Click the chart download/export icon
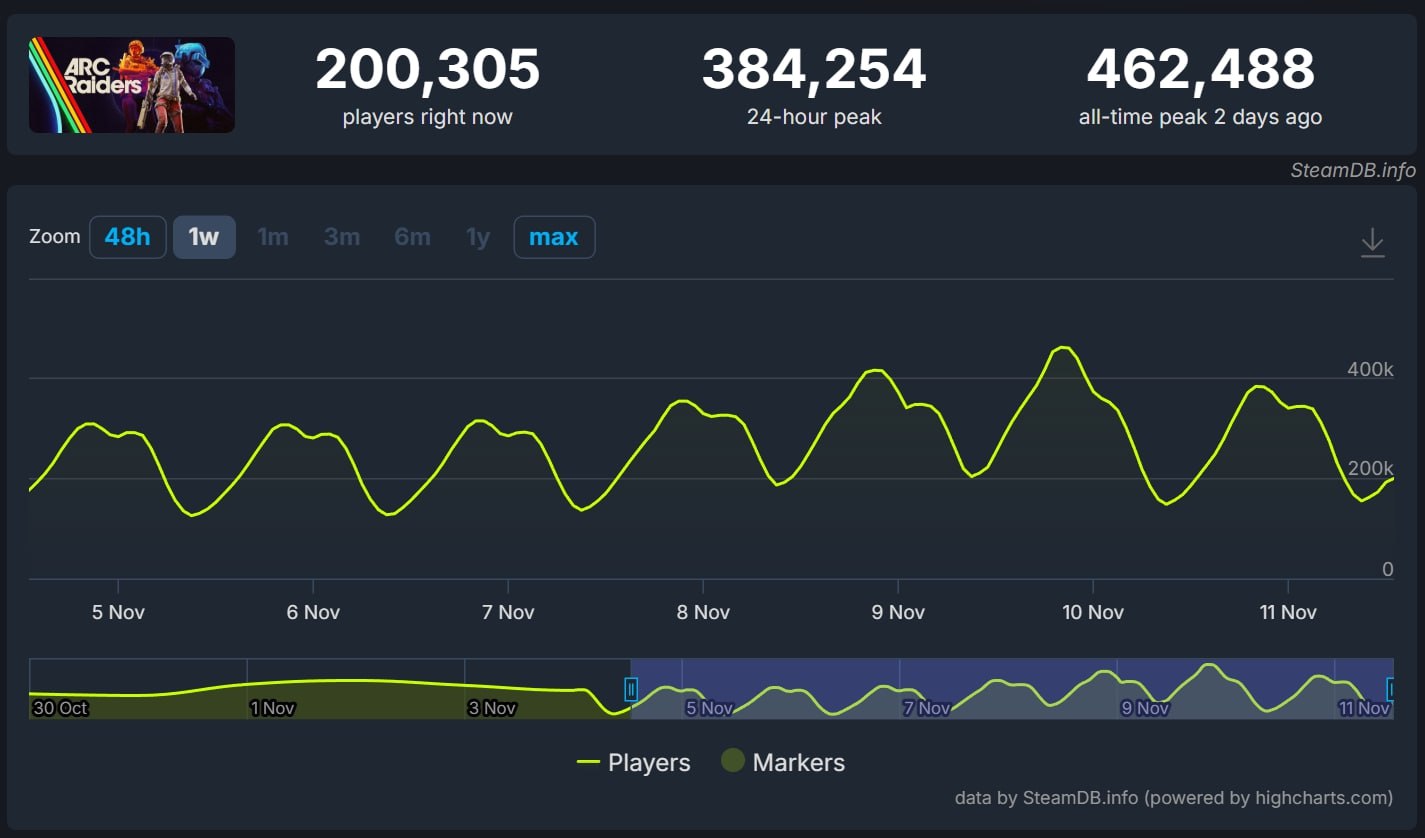Image resolution: width=1425 pixels, height=838 pixels. (x=1373, y=241)
